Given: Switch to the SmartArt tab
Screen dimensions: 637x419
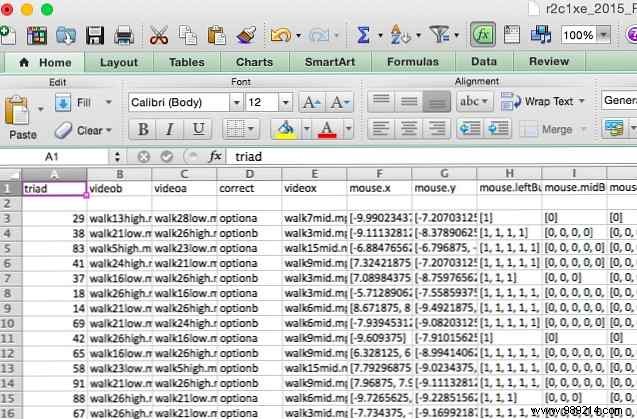Looking at the screenshot, I should pos(330,62).
